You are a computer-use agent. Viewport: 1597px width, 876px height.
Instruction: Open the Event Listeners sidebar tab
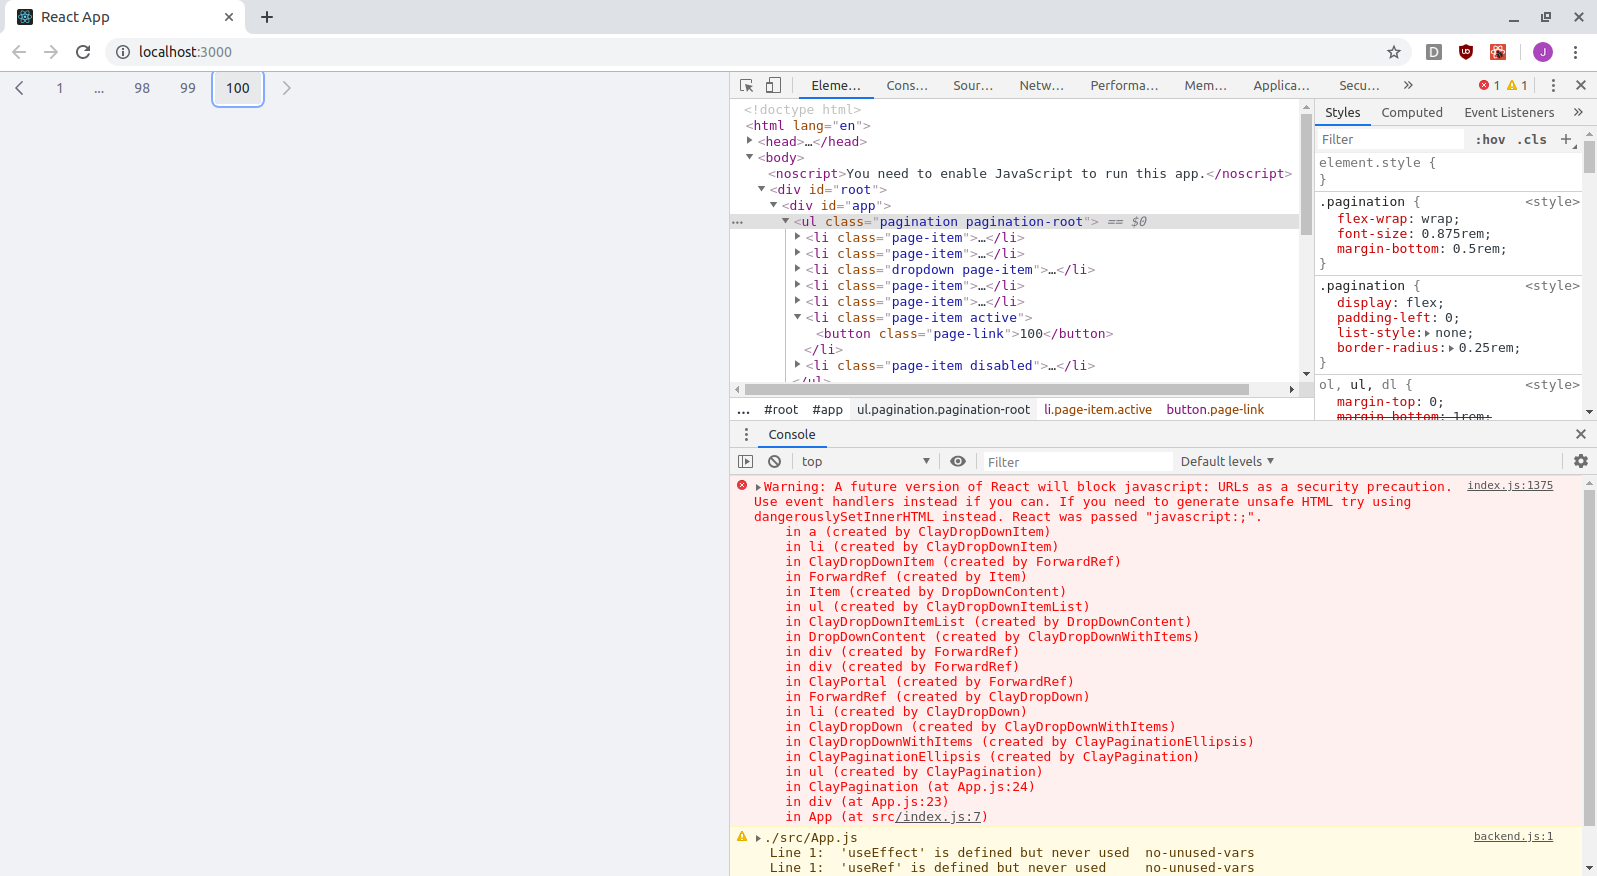pos(1509,113)
